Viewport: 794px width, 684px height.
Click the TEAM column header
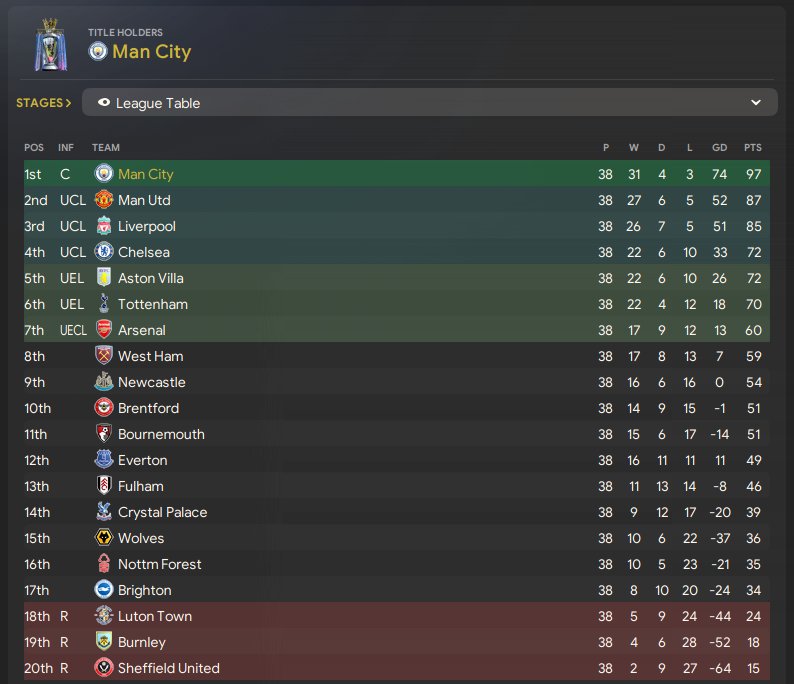[106, 147]
